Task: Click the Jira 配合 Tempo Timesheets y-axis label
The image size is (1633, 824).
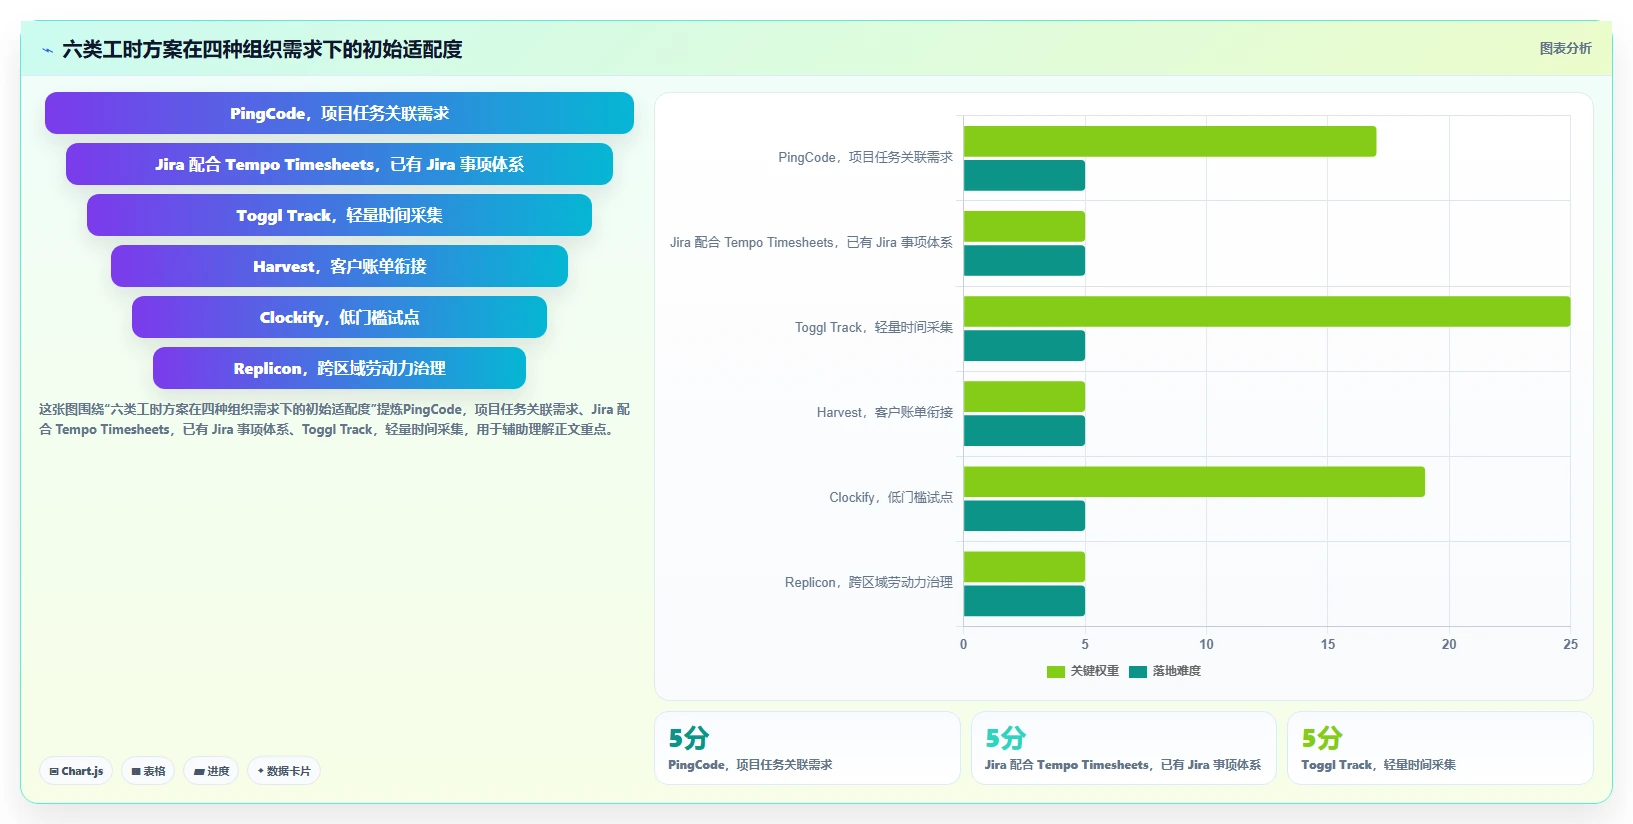Action: 811,242
